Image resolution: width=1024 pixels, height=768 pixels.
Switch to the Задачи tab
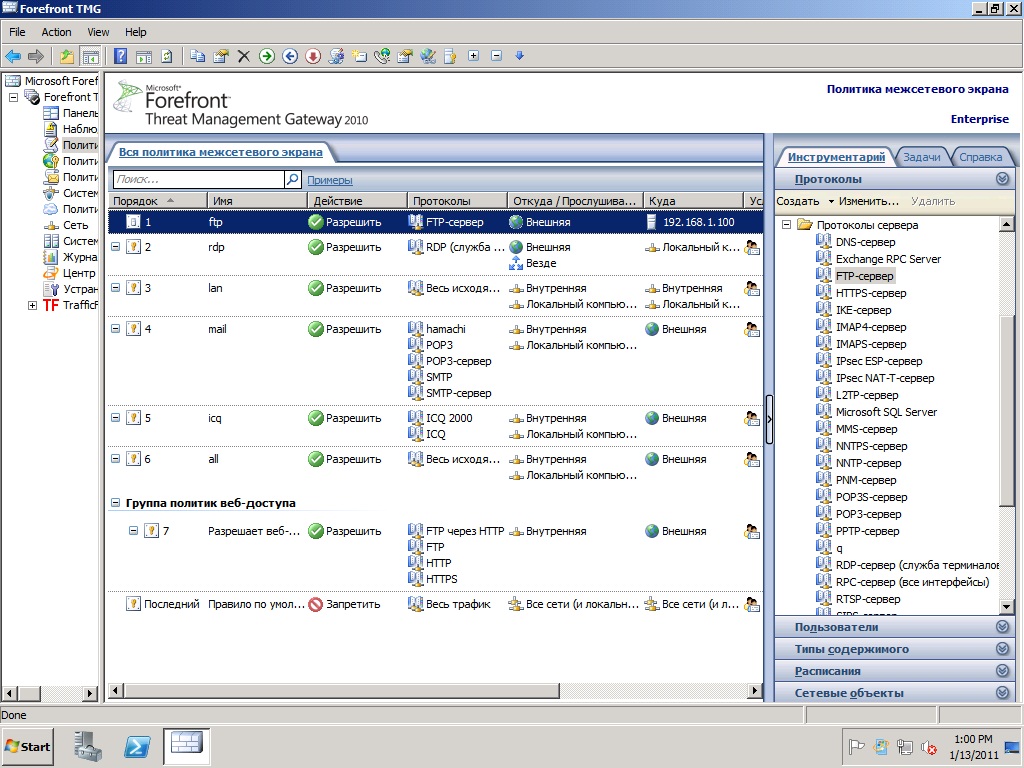point(921,157)
